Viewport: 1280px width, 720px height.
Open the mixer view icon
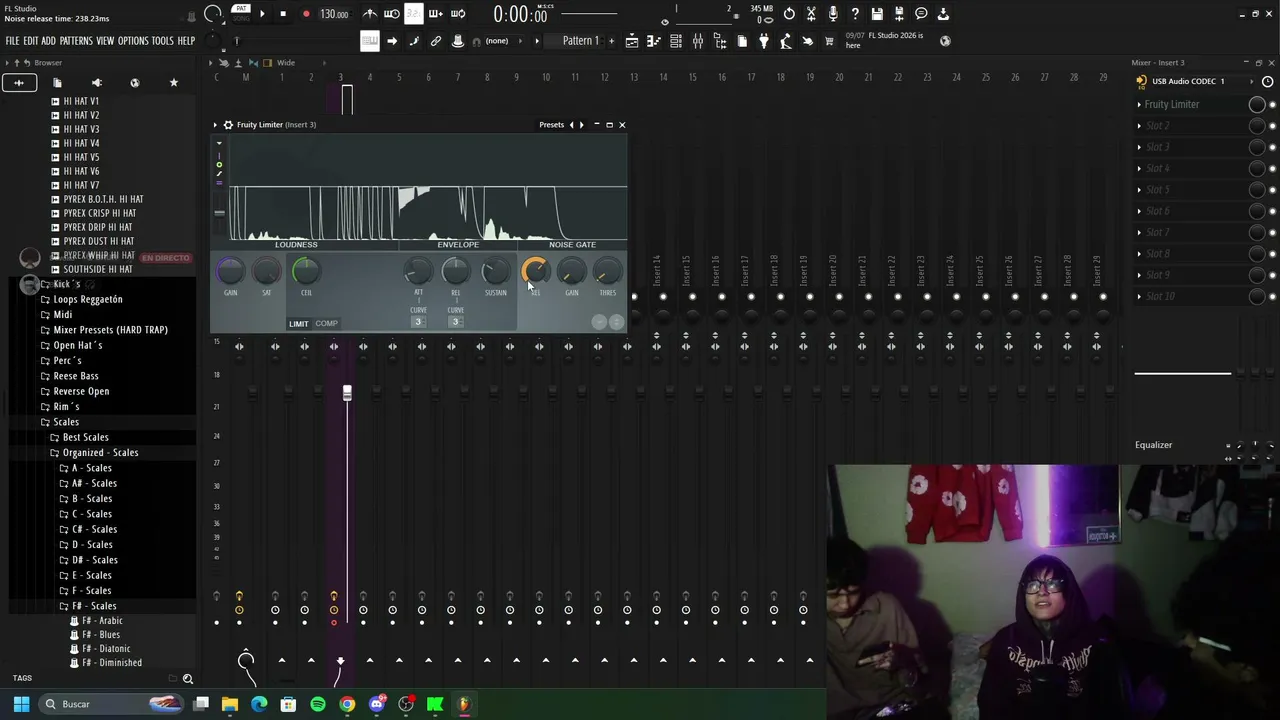[x=698, y=41]
